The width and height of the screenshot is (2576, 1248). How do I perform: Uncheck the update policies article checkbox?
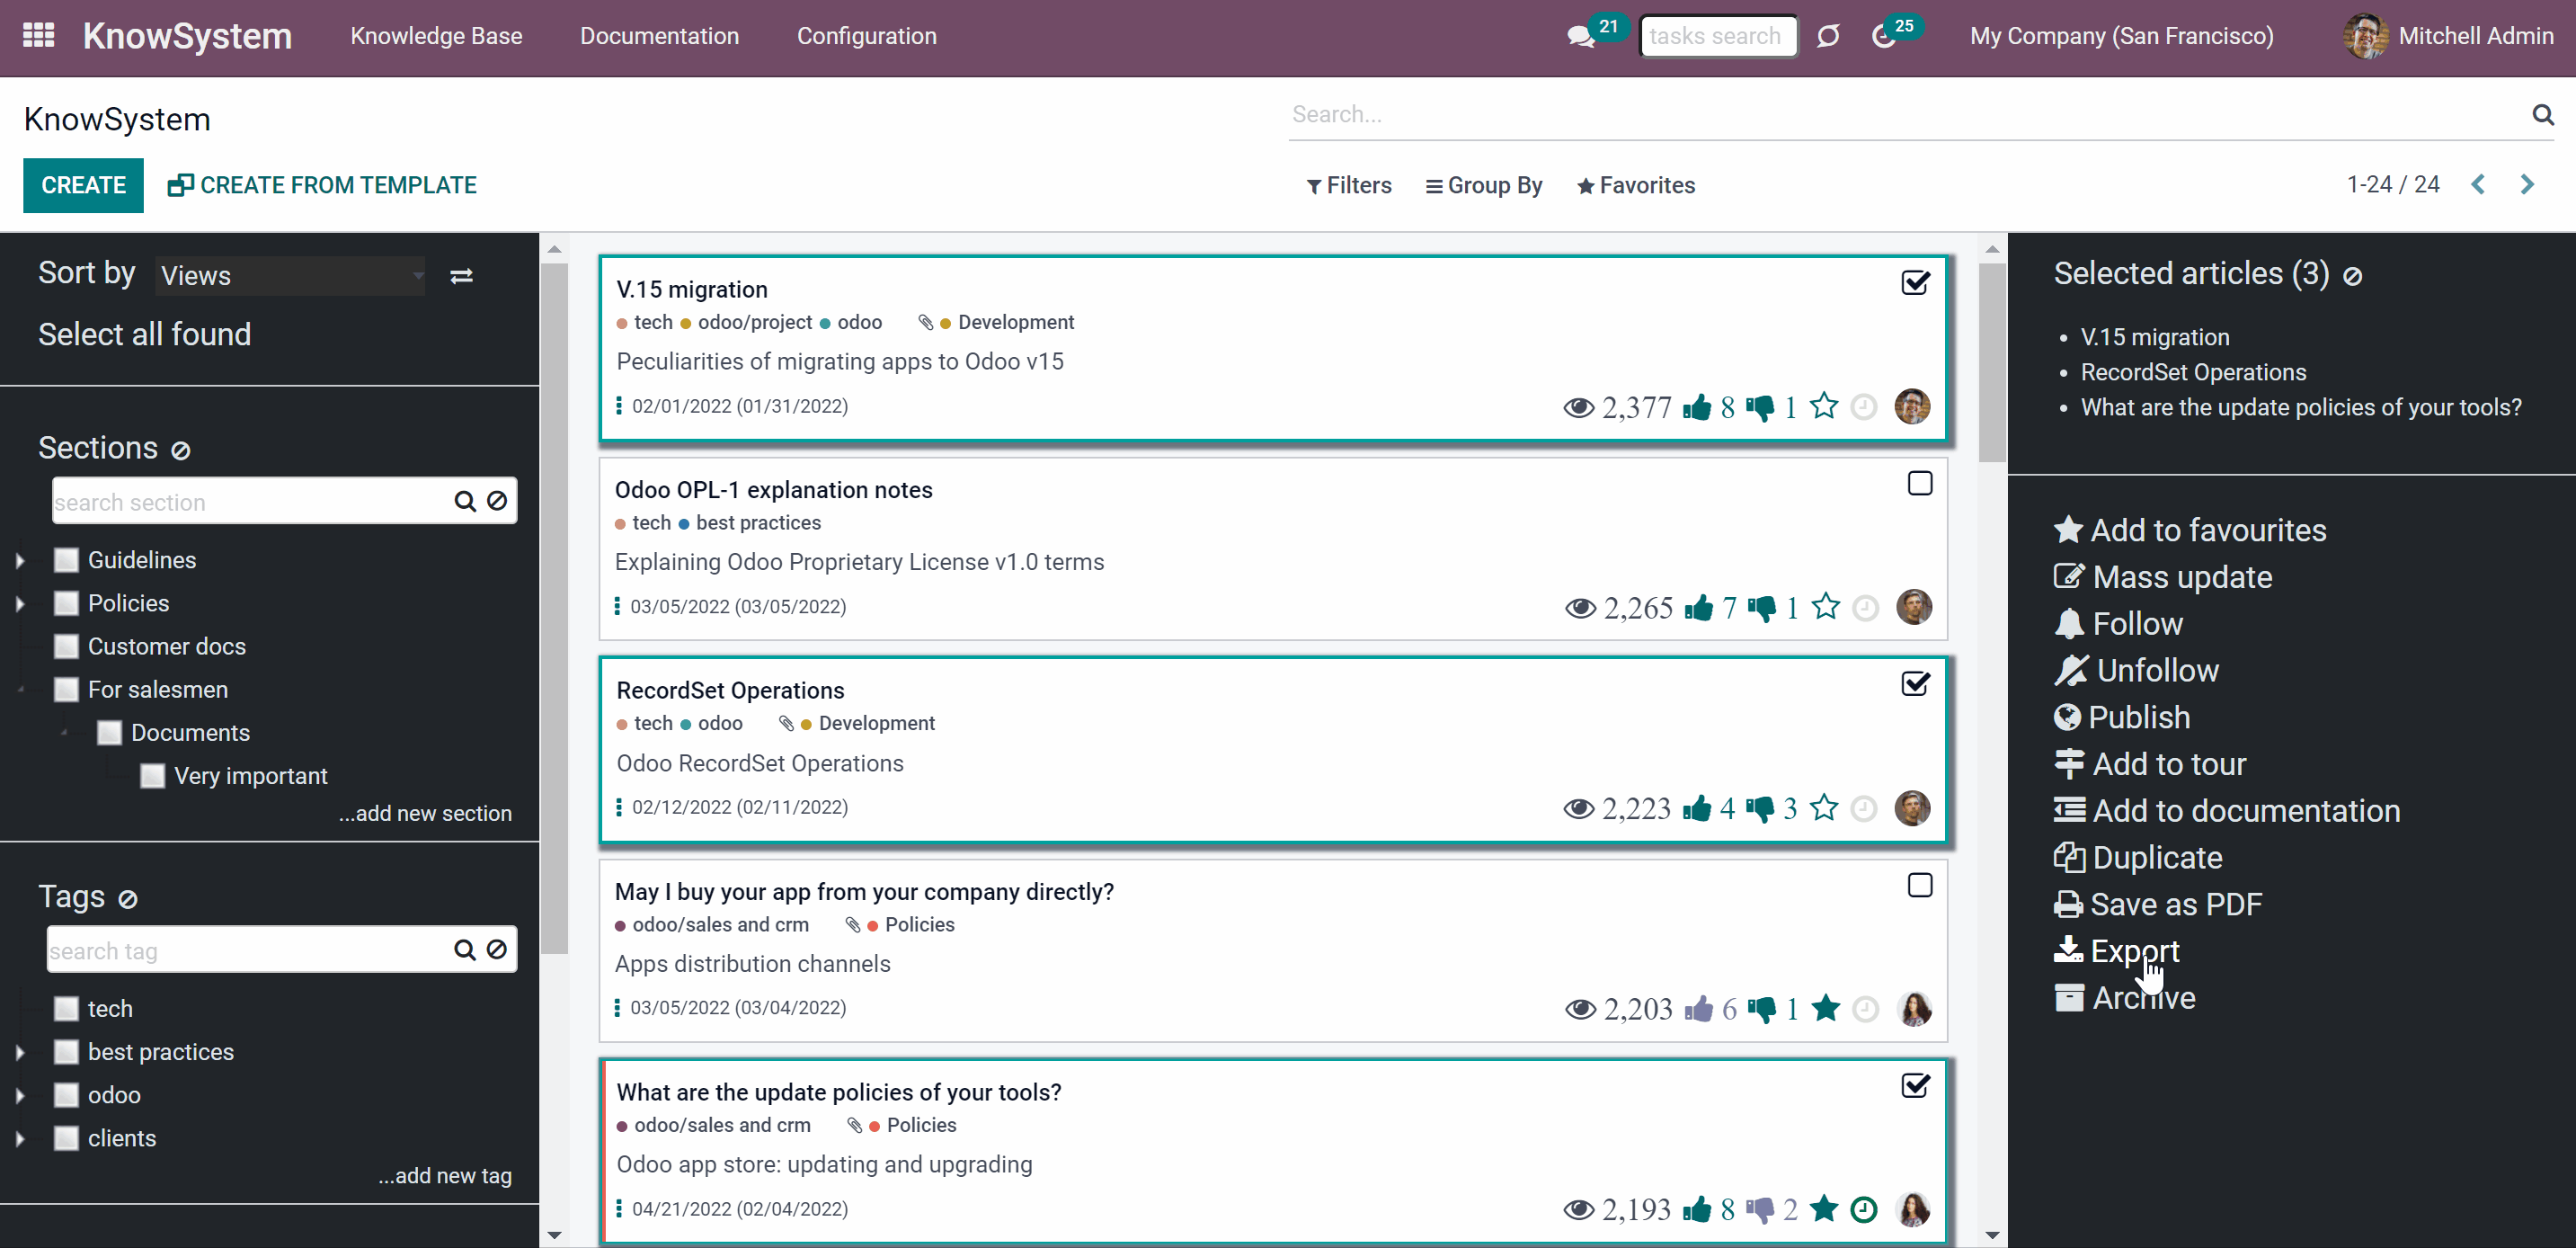[1915, 1086]
